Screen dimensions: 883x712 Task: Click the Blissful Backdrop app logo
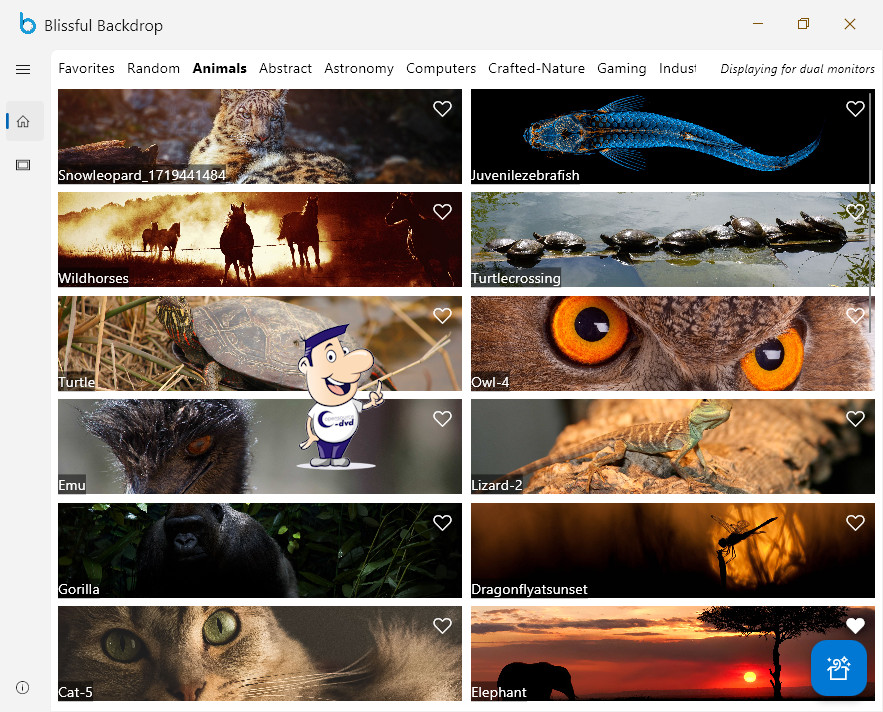tap(28, 24)
